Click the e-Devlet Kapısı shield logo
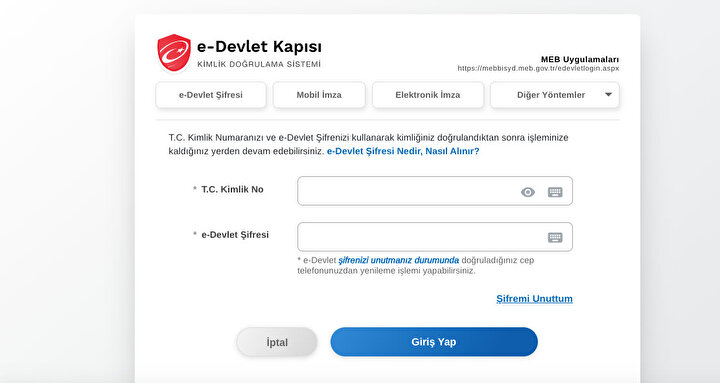 coord(174,53)
